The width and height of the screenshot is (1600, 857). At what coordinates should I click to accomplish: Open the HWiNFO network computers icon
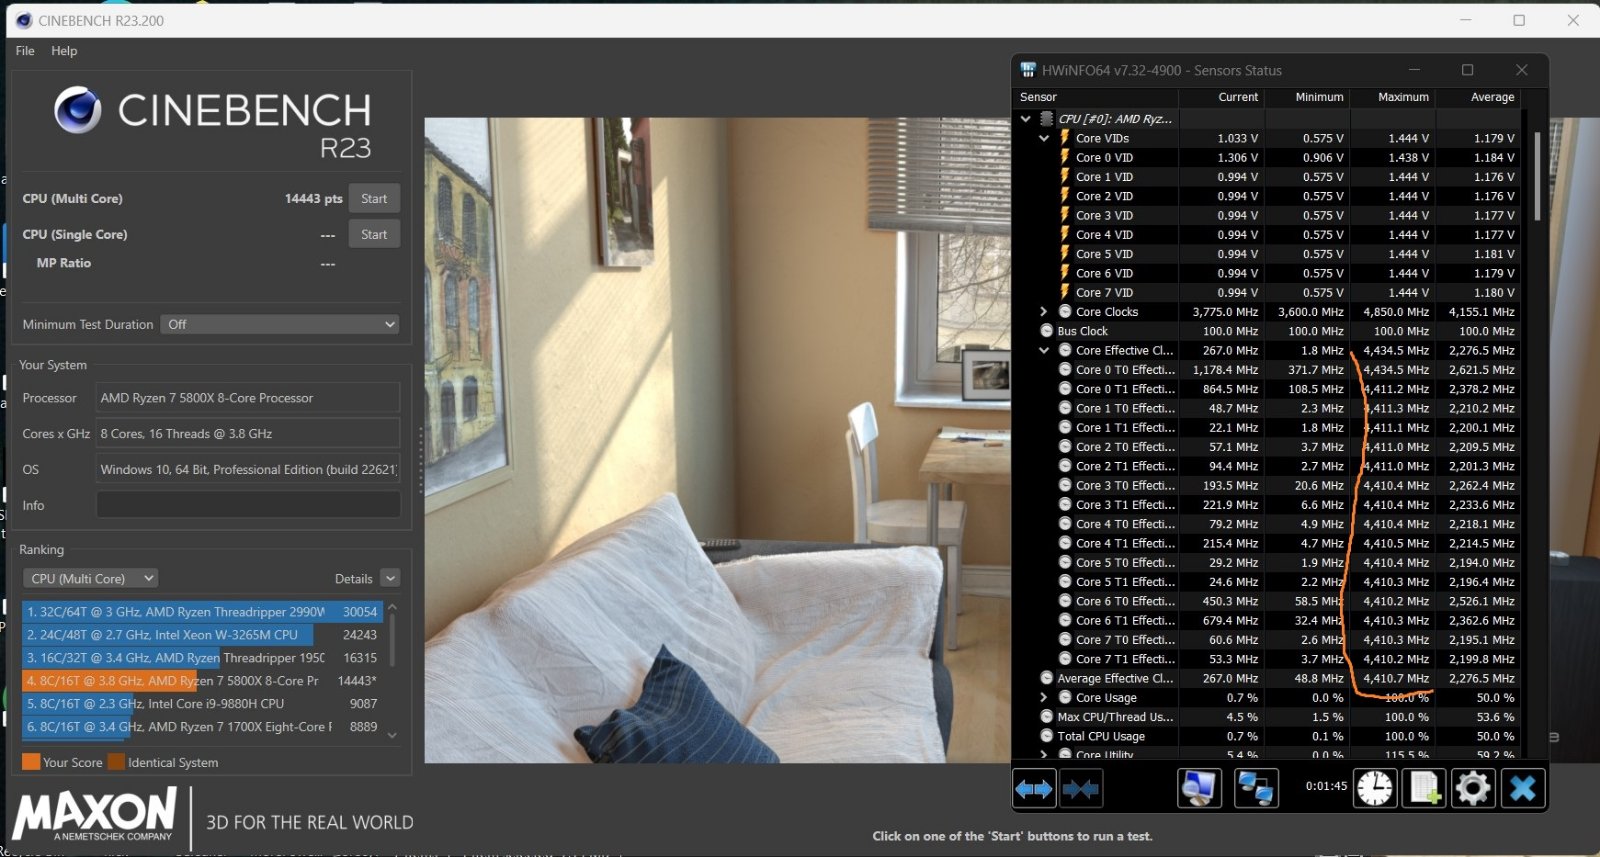1256,789
